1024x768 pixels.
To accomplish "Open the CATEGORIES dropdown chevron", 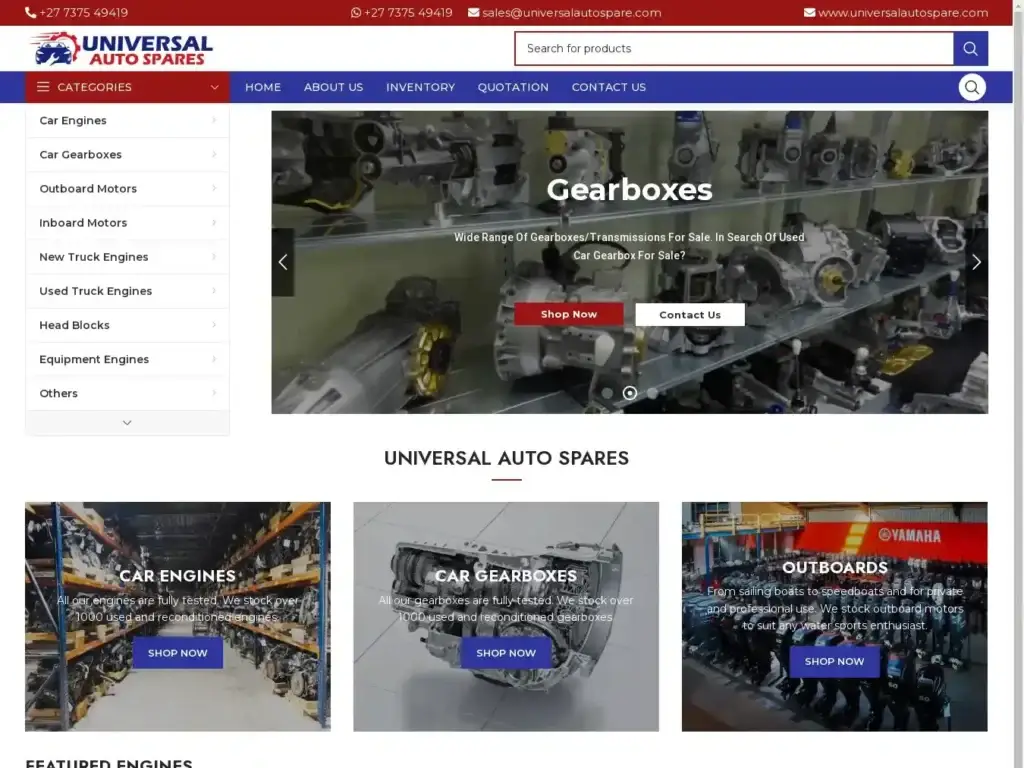I will (213, 87).
